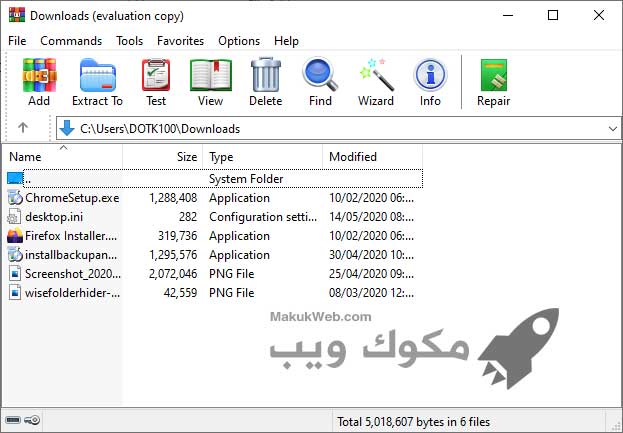623x433 pixels.
Task: Click the Find magnifier toolbar icon
Action: point(320,75)
